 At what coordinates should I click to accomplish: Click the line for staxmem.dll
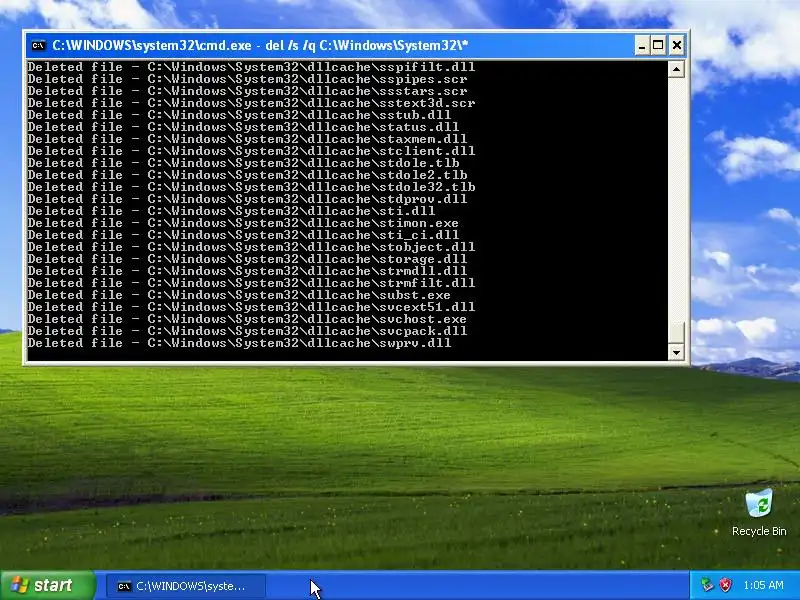point(247,139)
